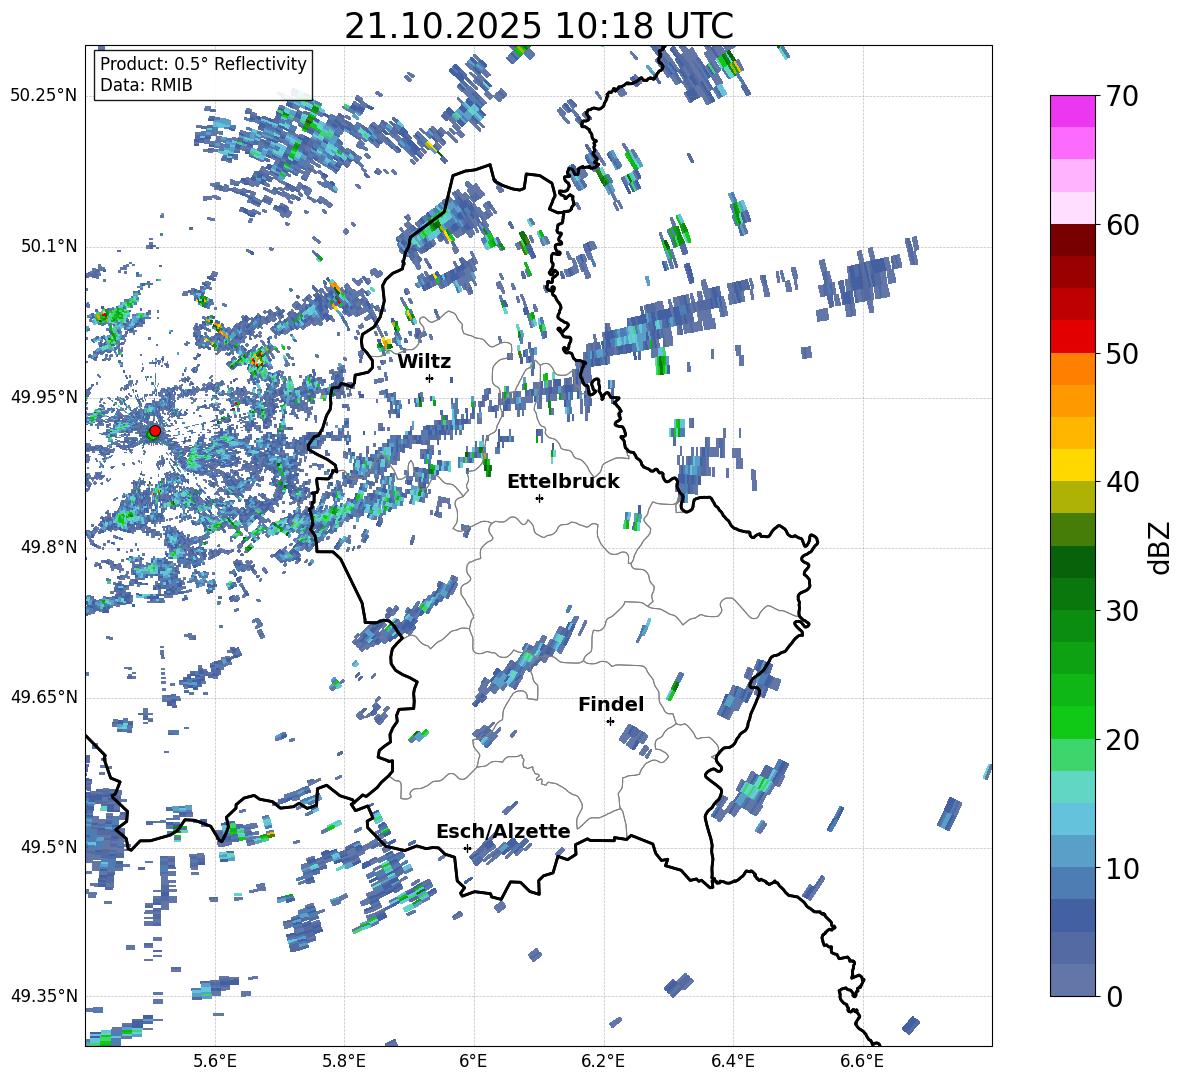Click the title 21.10.2025 10:18 UTC

click(539, 26)
